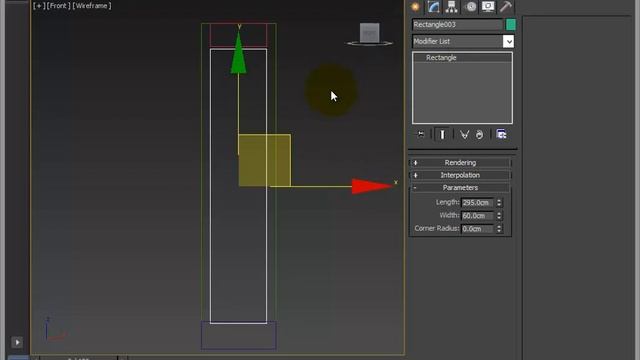Open the green object color swatch

coord(511,24)
